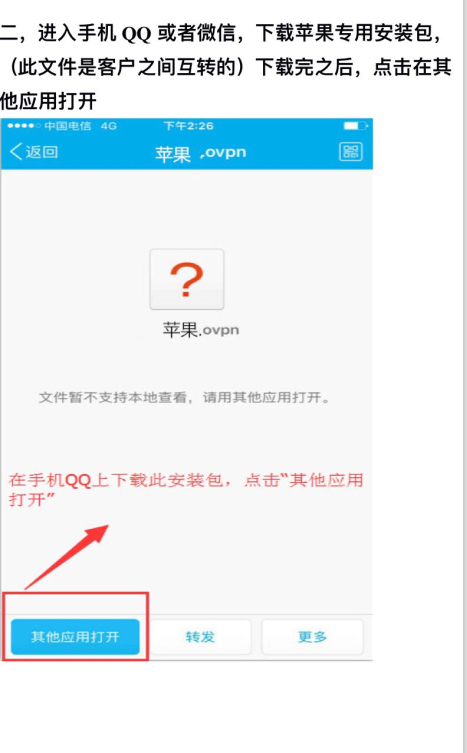Click the 下午2:26 time display
The height and width of the screenshot is (753, 467).
[188, 126]
